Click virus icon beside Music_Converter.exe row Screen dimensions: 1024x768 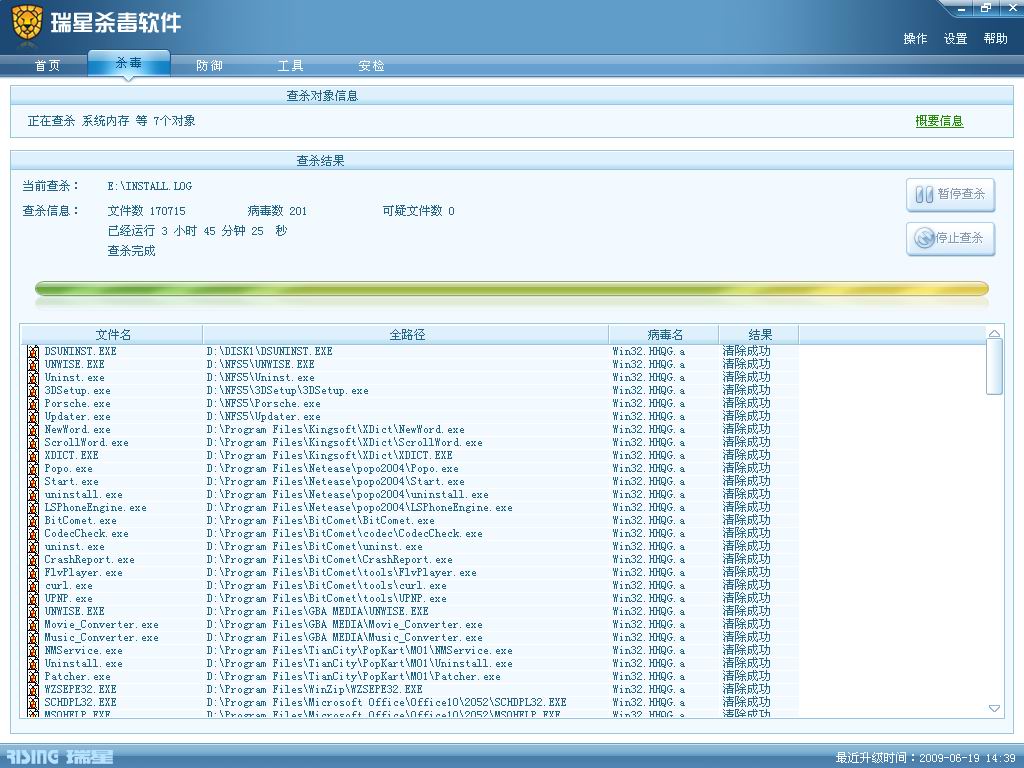pyautogui.click(x=33, y=638)
